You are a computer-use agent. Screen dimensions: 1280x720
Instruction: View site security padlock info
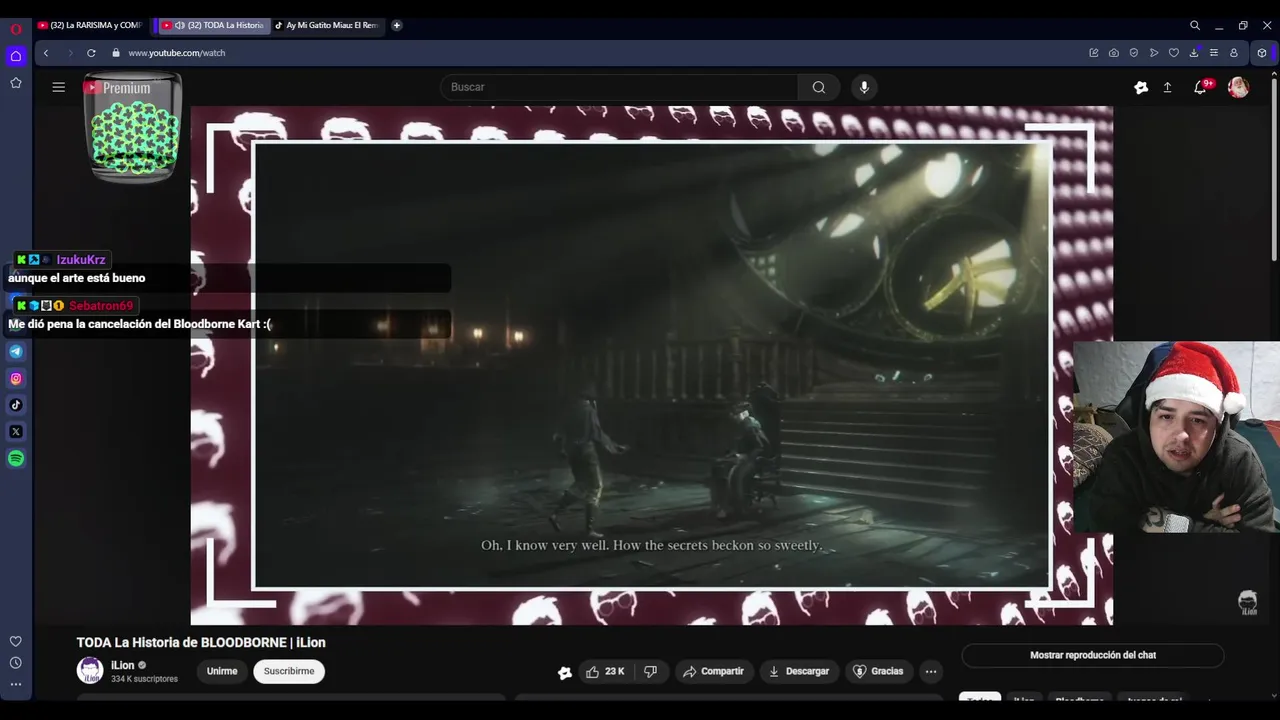(x=116, y=53)
